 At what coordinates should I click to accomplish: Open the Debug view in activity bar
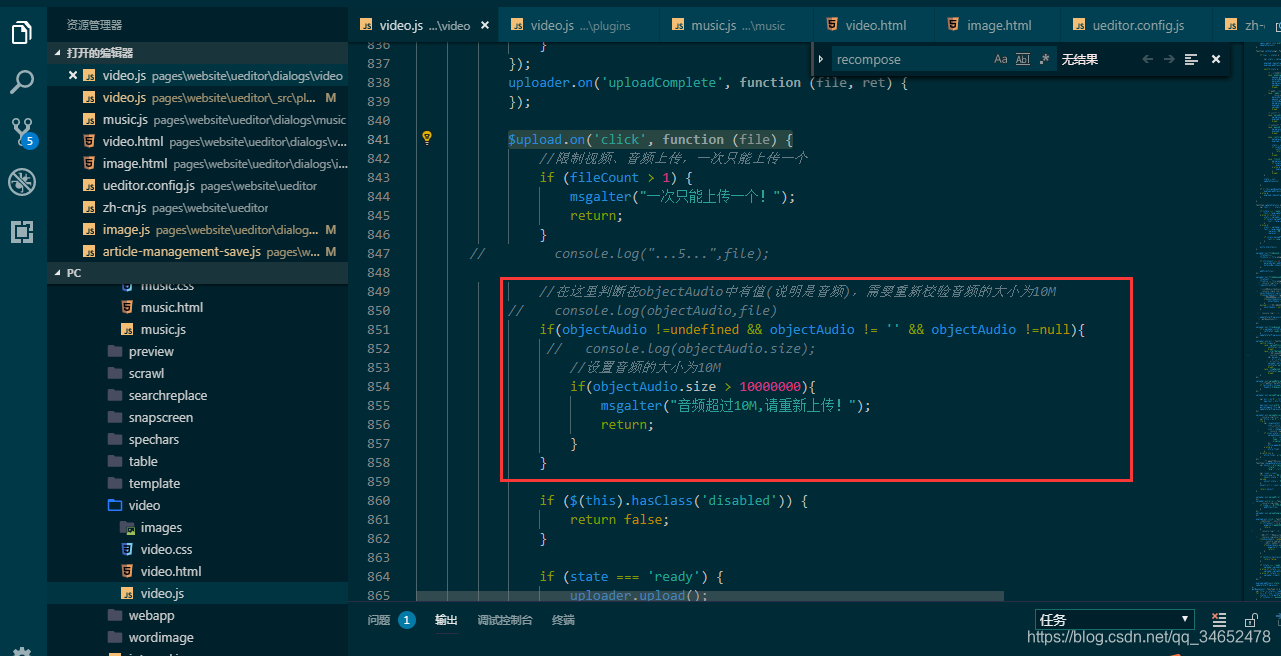(x=22, y=182)
